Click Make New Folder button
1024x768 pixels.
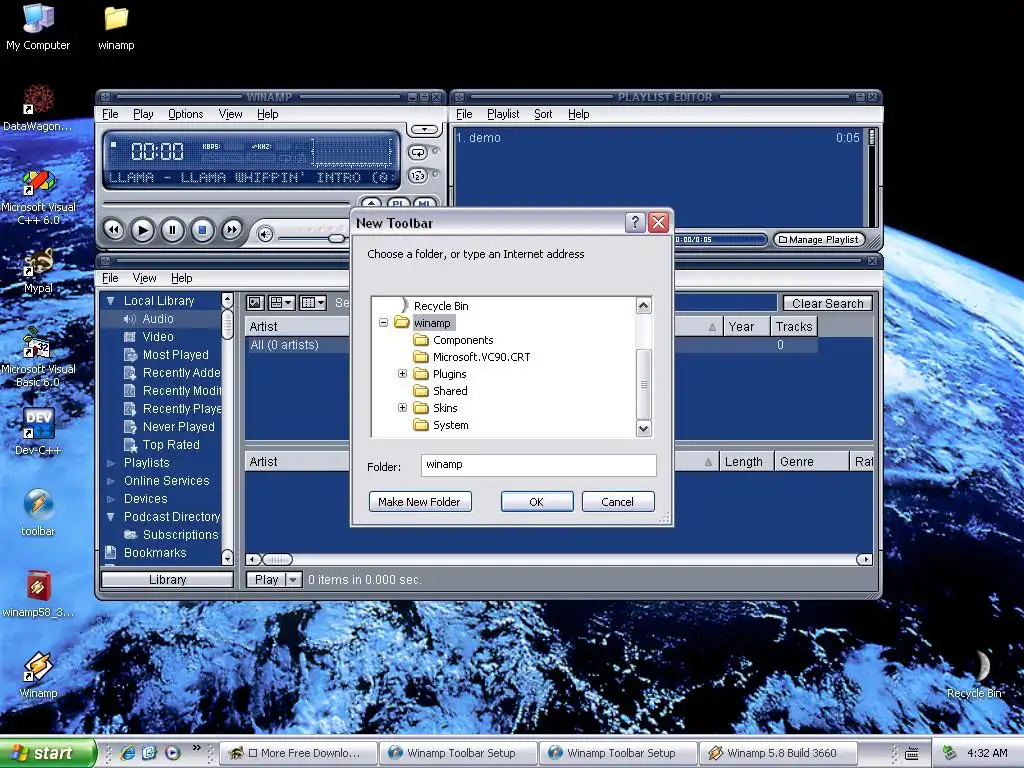[420, 502]
